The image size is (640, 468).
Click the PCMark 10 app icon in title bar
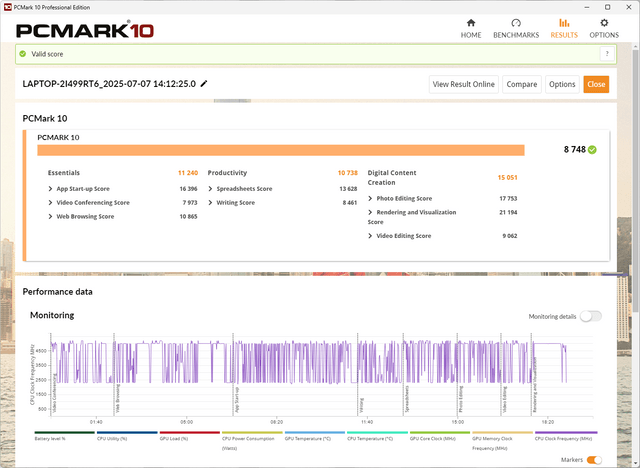click(x=7, y=7)
